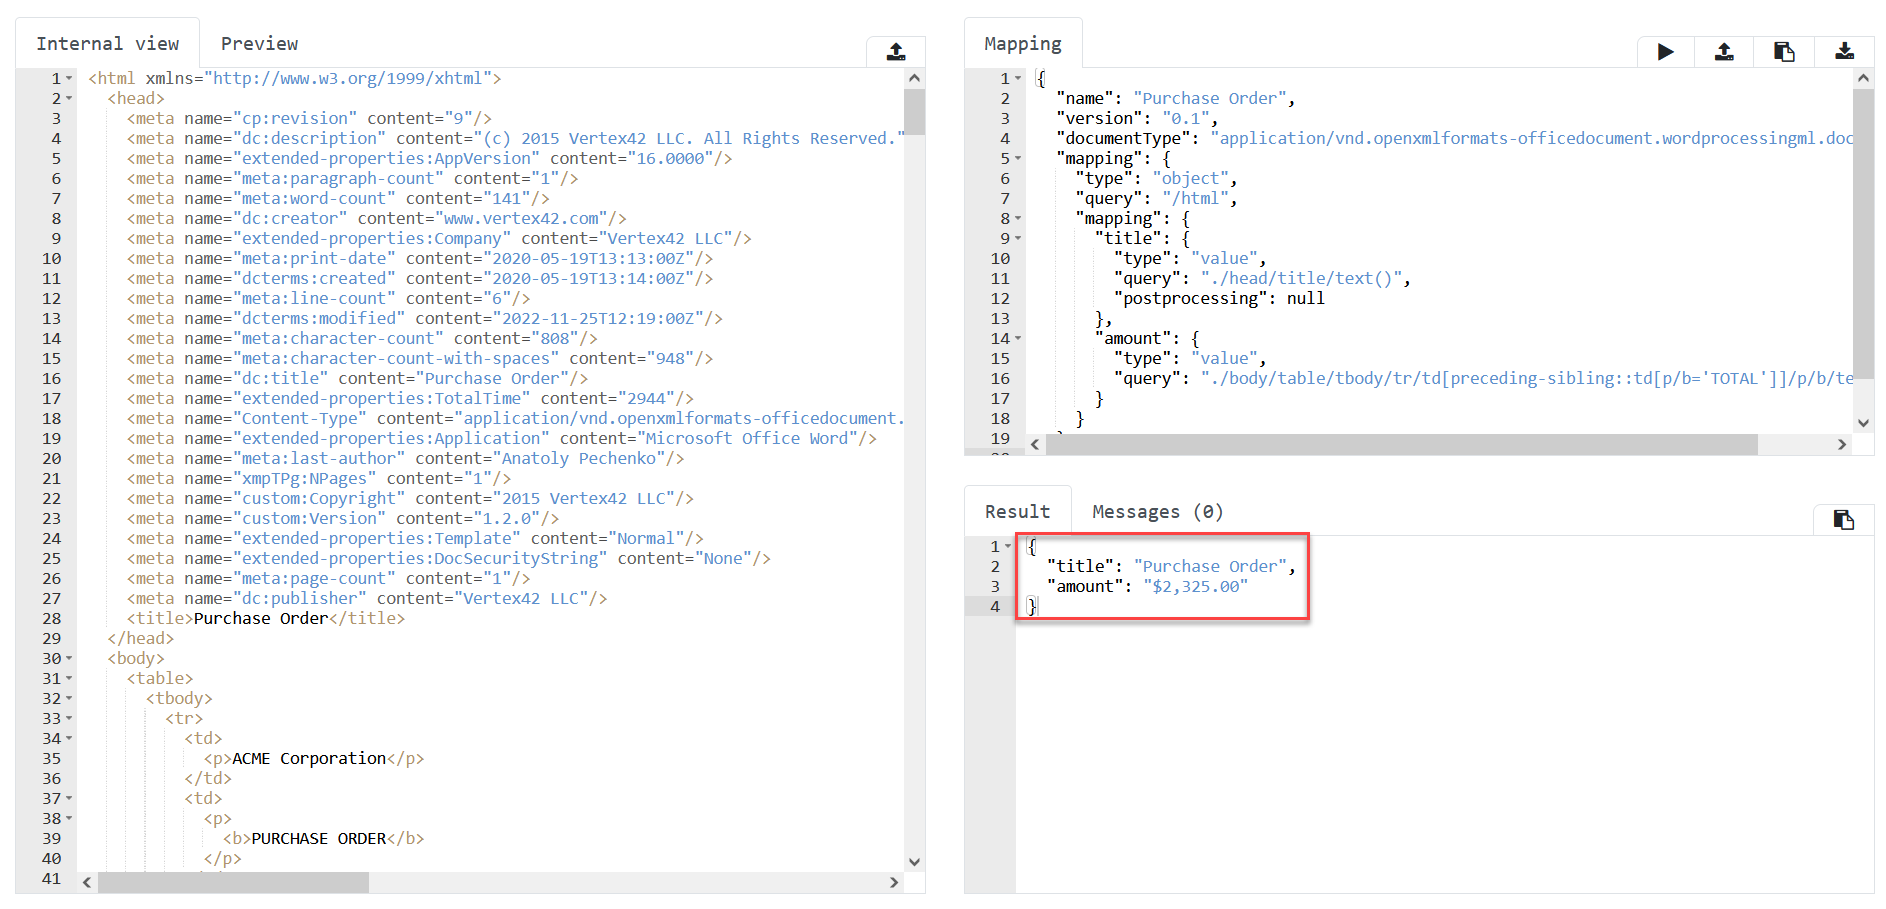The image size is (1886, 909).
Task: Click the HTML editor vertical scrollbar thumb
Action: click(x=914, y=112)
